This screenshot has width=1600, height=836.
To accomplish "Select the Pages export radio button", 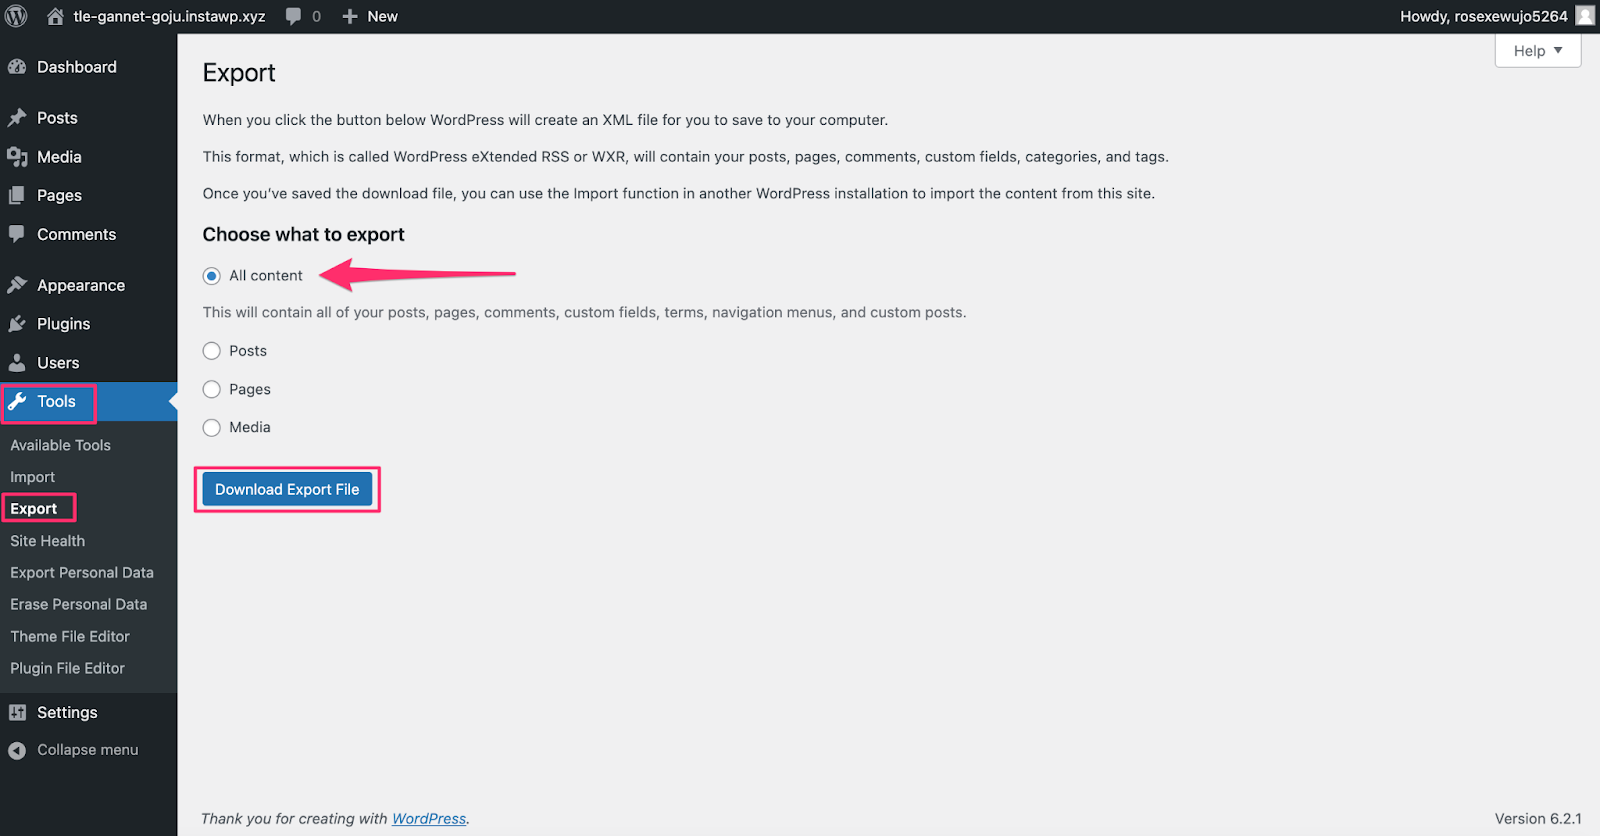I will 211,389.
